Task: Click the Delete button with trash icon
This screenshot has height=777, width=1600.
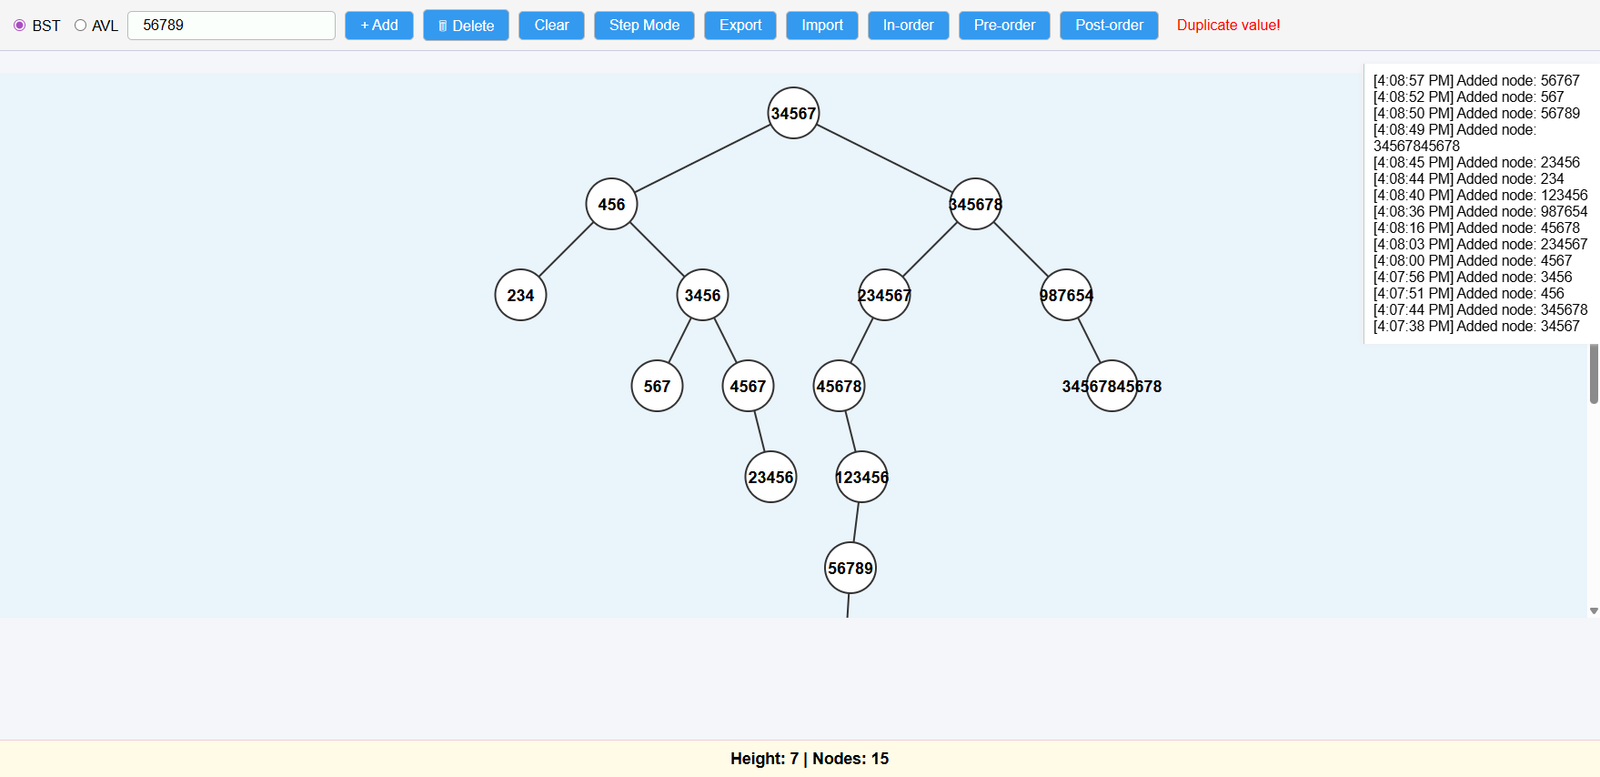Action: 465,25
